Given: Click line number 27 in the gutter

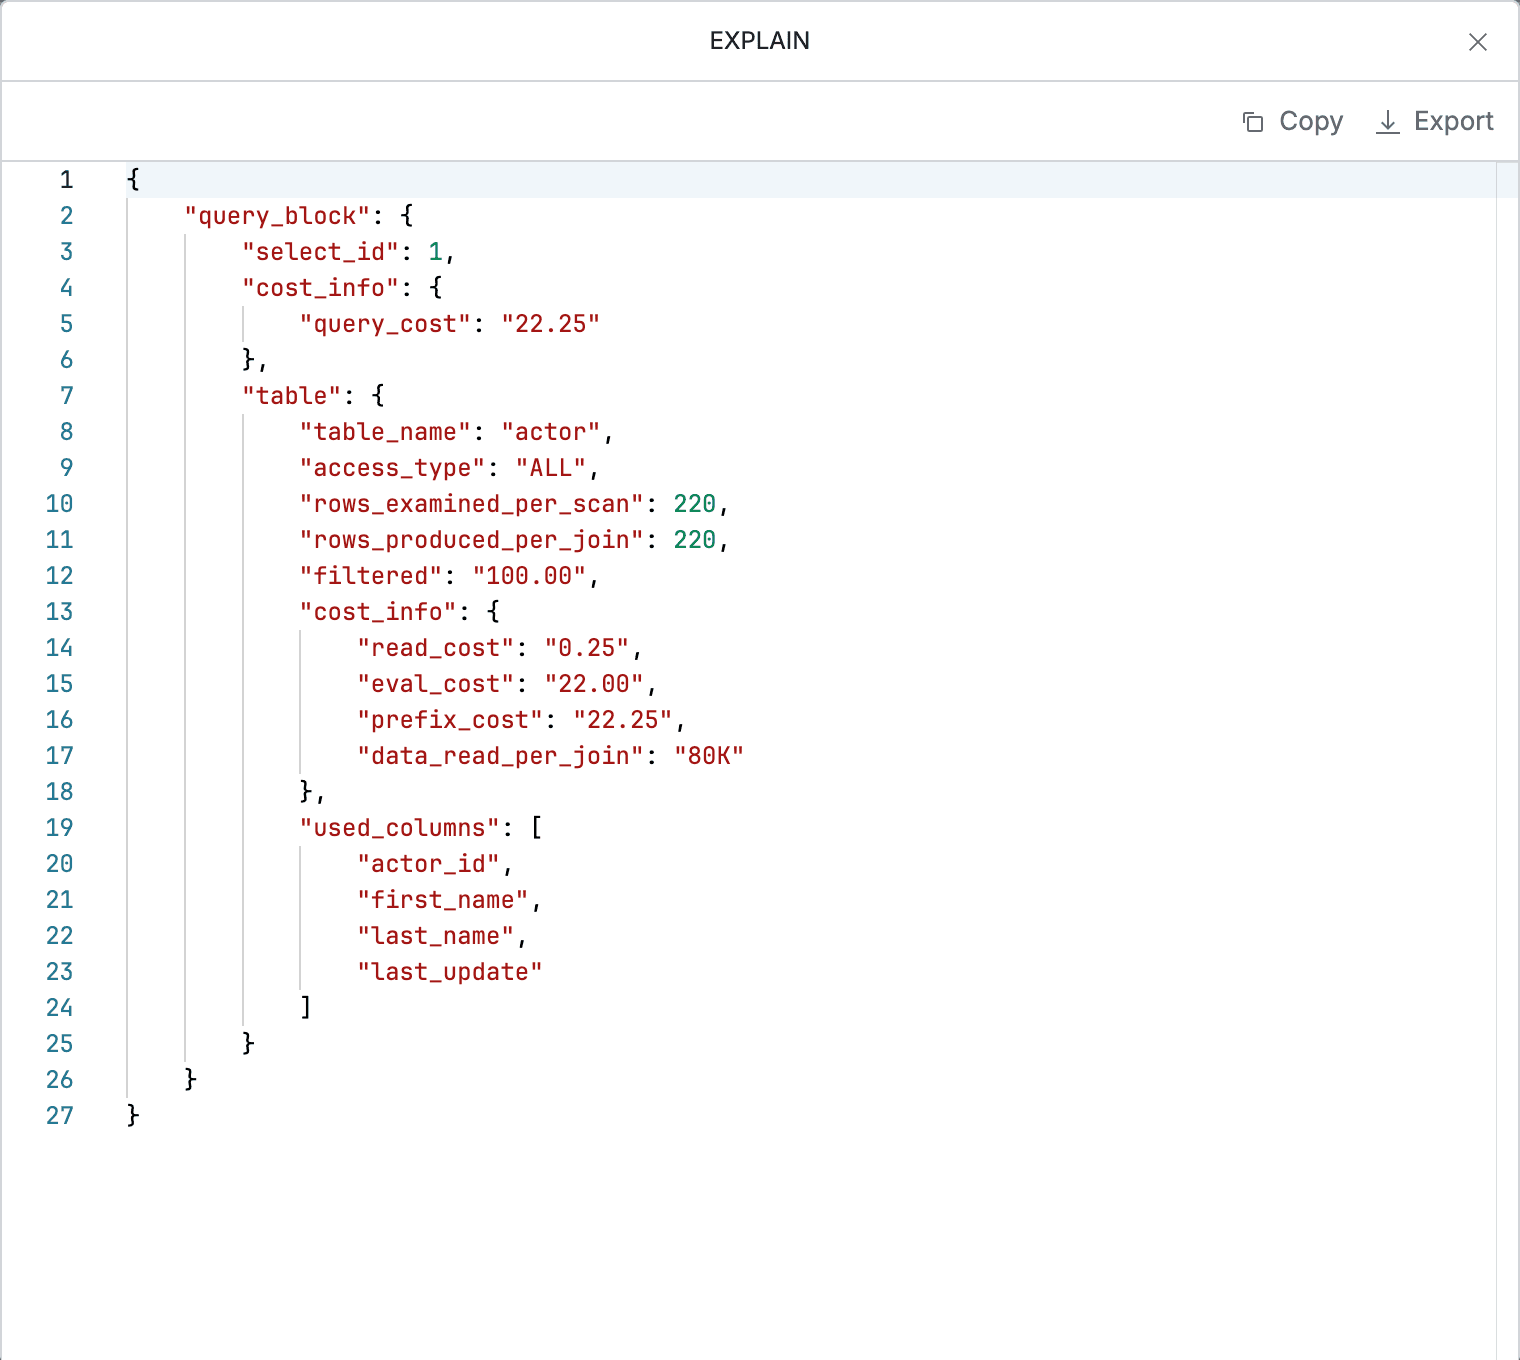Looking at the screenshot, I should 59,1115.
